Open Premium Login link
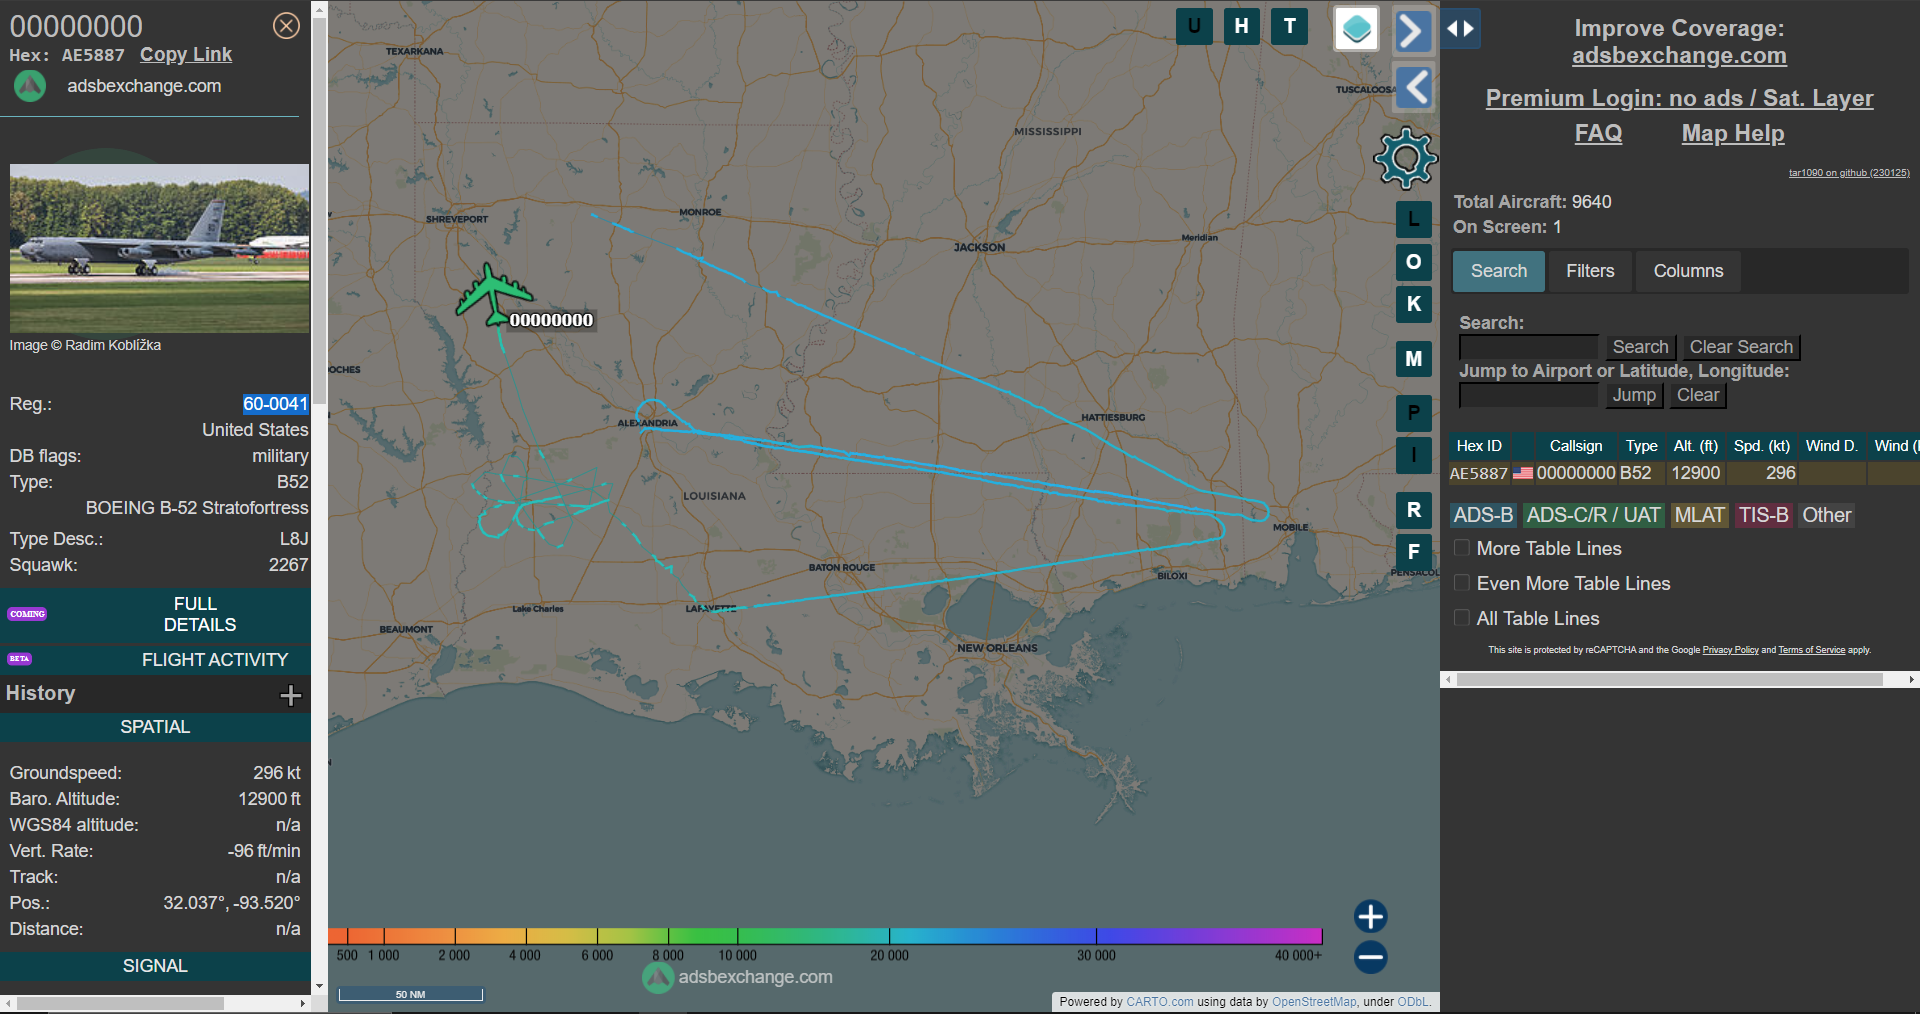 click(x=1679, y=98)
